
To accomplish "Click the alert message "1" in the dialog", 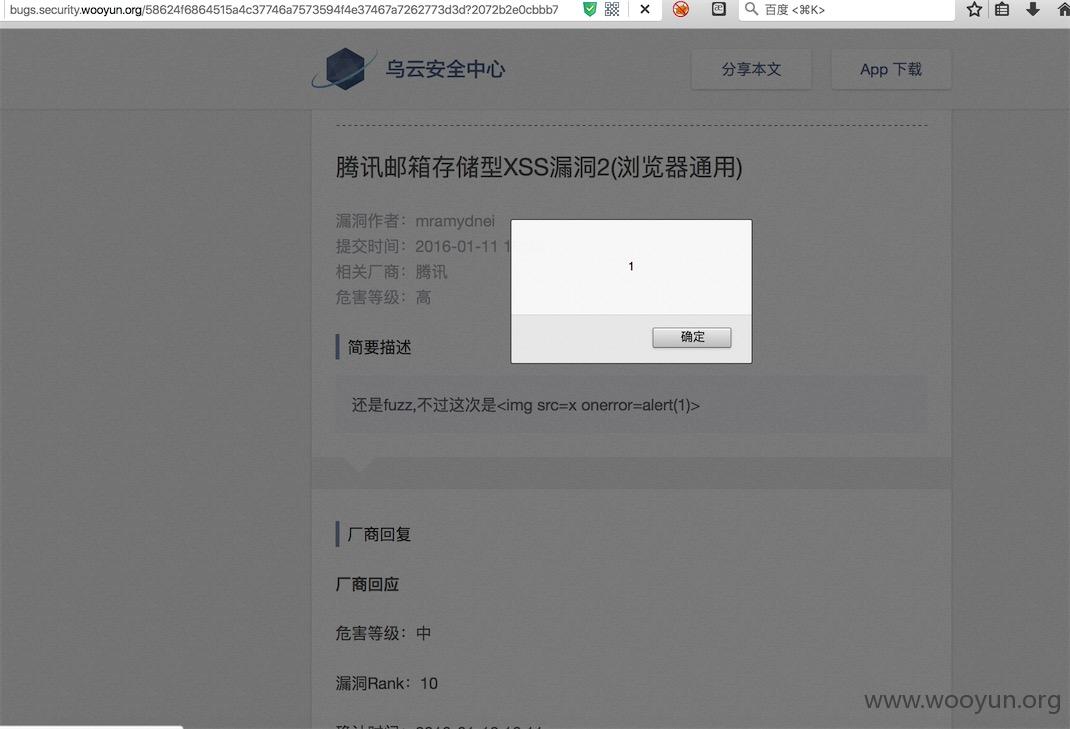I will click(631, 266).
